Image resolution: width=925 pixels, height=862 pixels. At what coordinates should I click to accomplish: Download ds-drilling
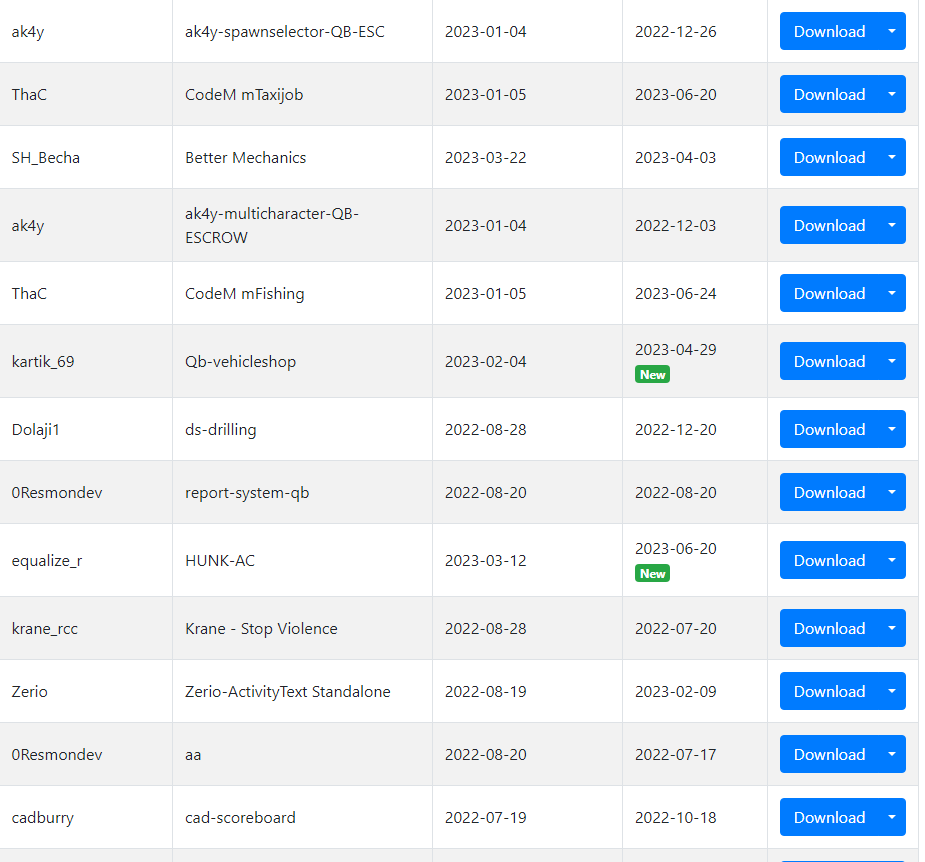pos(829,430)
